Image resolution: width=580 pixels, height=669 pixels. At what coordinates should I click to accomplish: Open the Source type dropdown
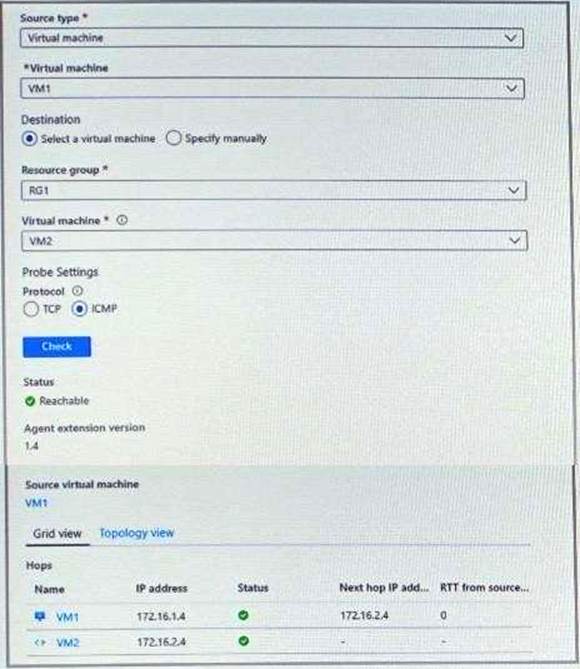point(271,38)
